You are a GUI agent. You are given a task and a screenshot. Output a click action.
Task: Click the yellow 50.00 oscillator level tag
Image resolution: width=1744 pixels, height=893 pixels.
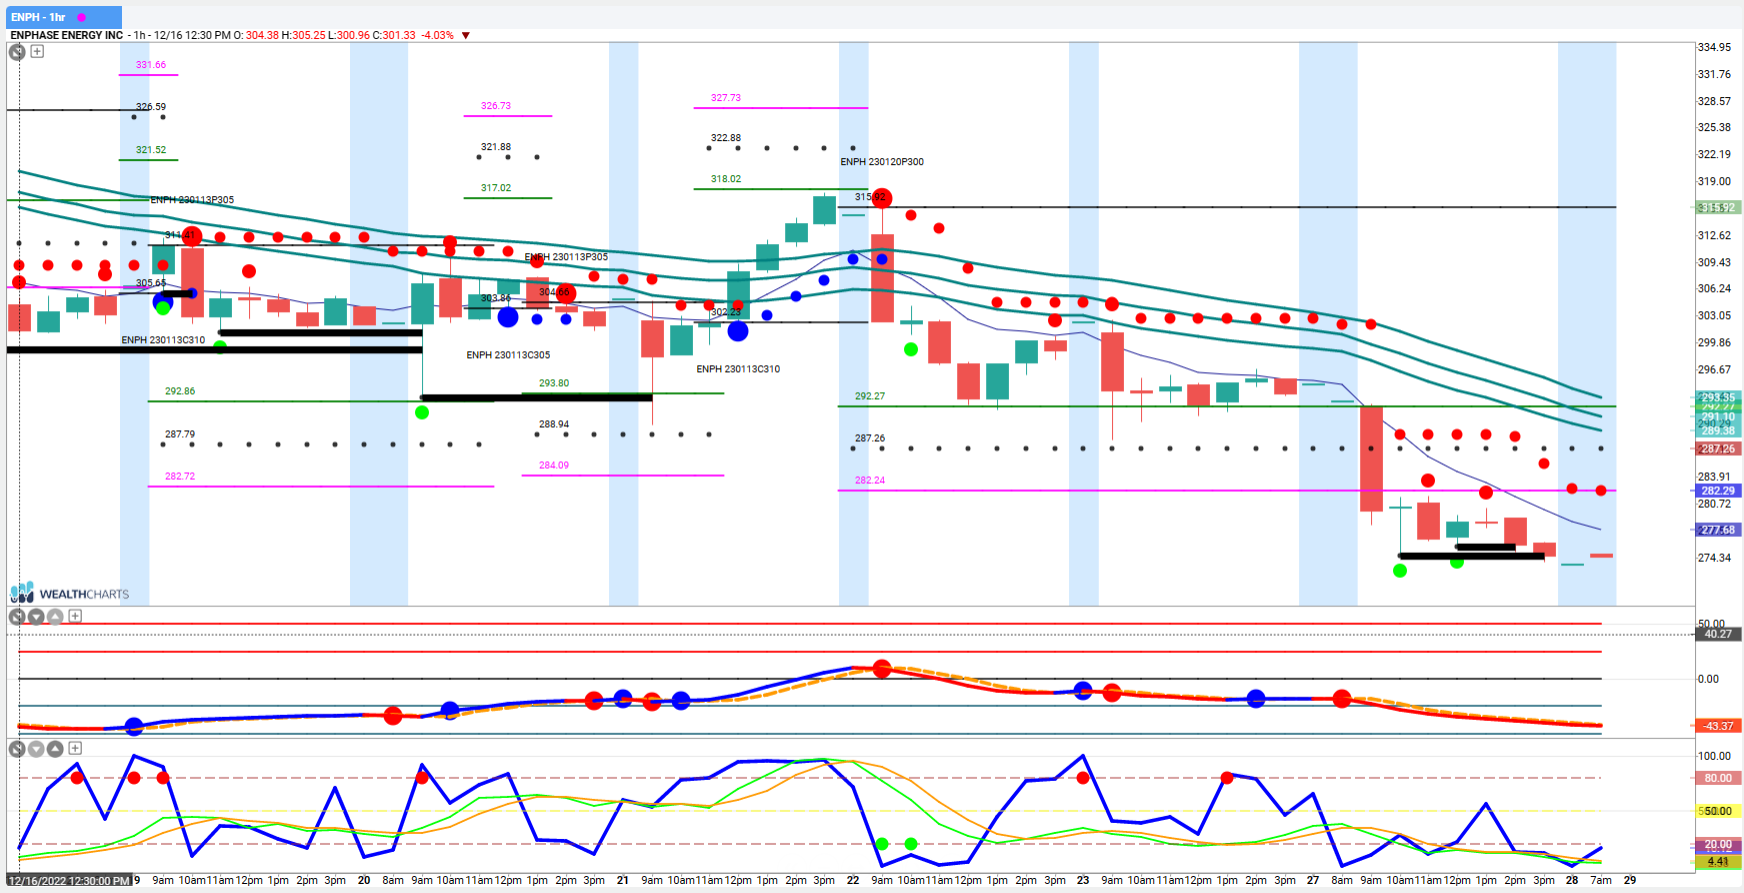coord(1719,811)
